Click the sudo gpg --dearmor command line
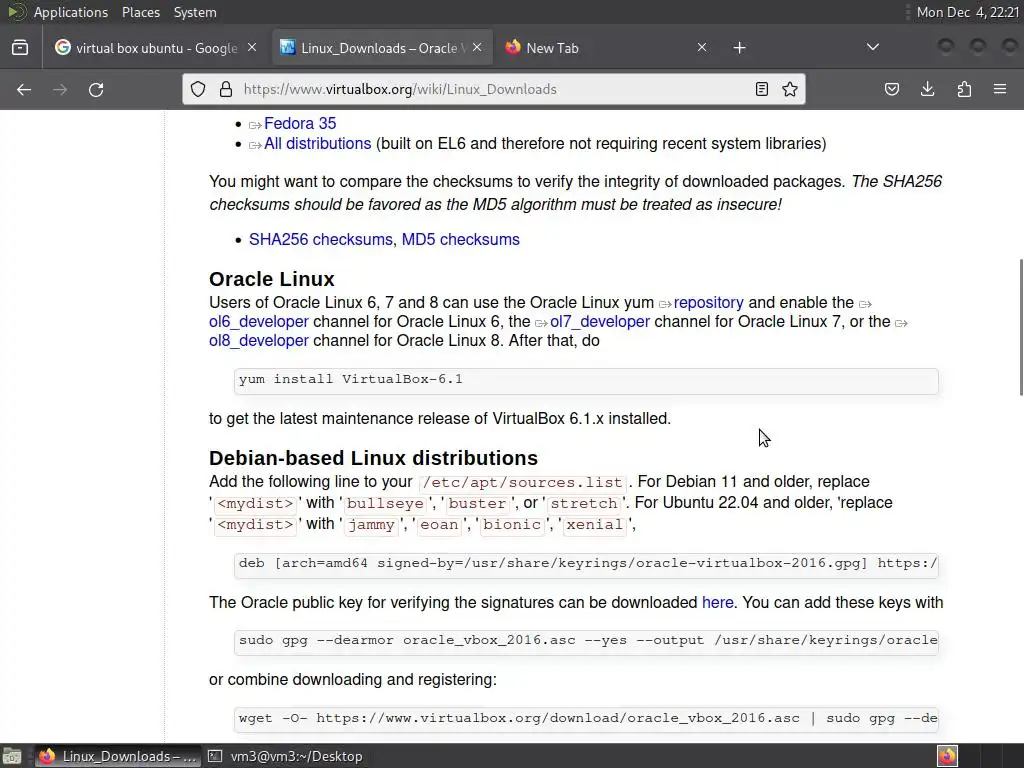This screenshot has height=768, width=1024. tap(586, 642)
